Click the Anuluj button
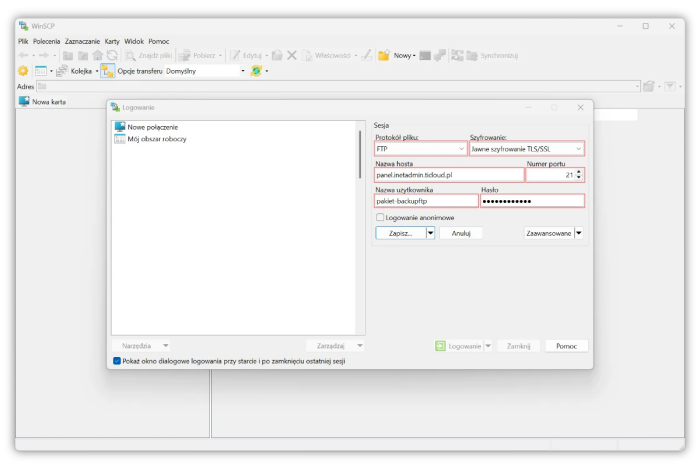The width and height of the screenshot is (700, 469). point(461,233)
